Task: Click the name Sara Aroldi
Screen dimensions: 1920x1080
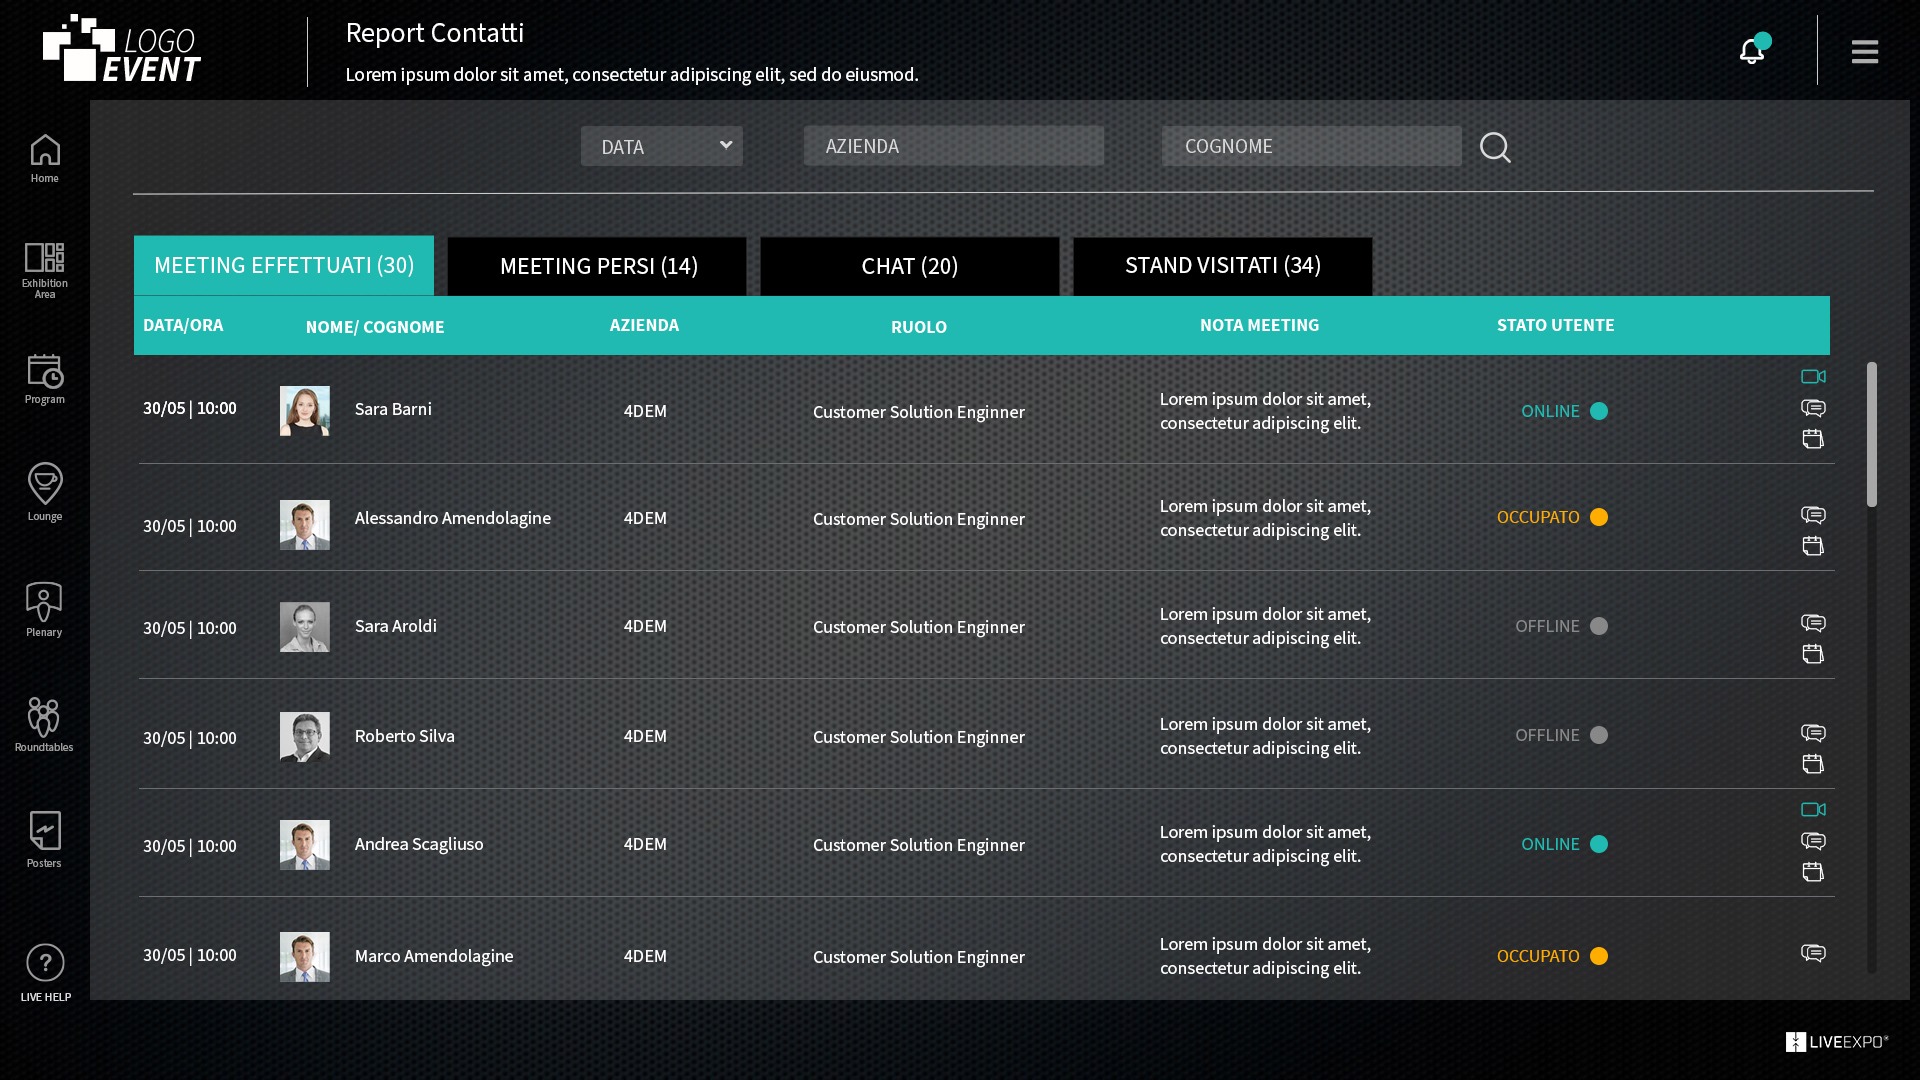Action: 396,626
